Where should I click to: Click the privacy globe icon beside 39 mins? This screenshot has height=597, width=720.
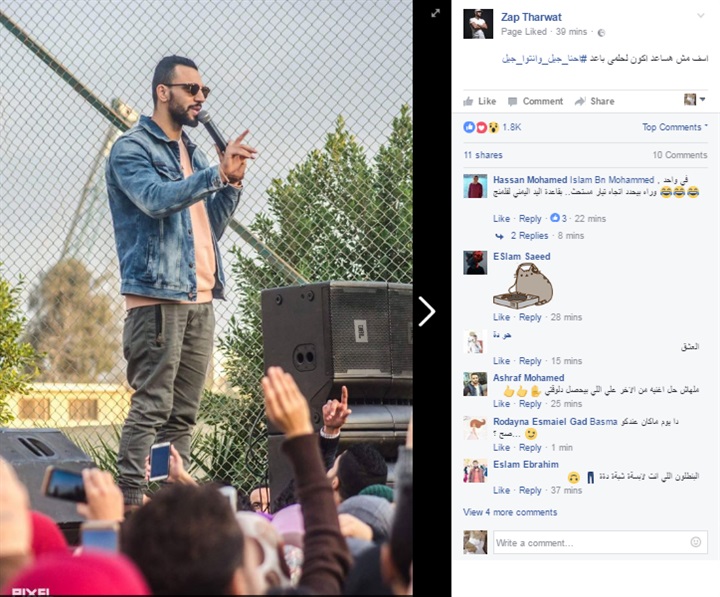pyautogui.click(x=601, y=32)
